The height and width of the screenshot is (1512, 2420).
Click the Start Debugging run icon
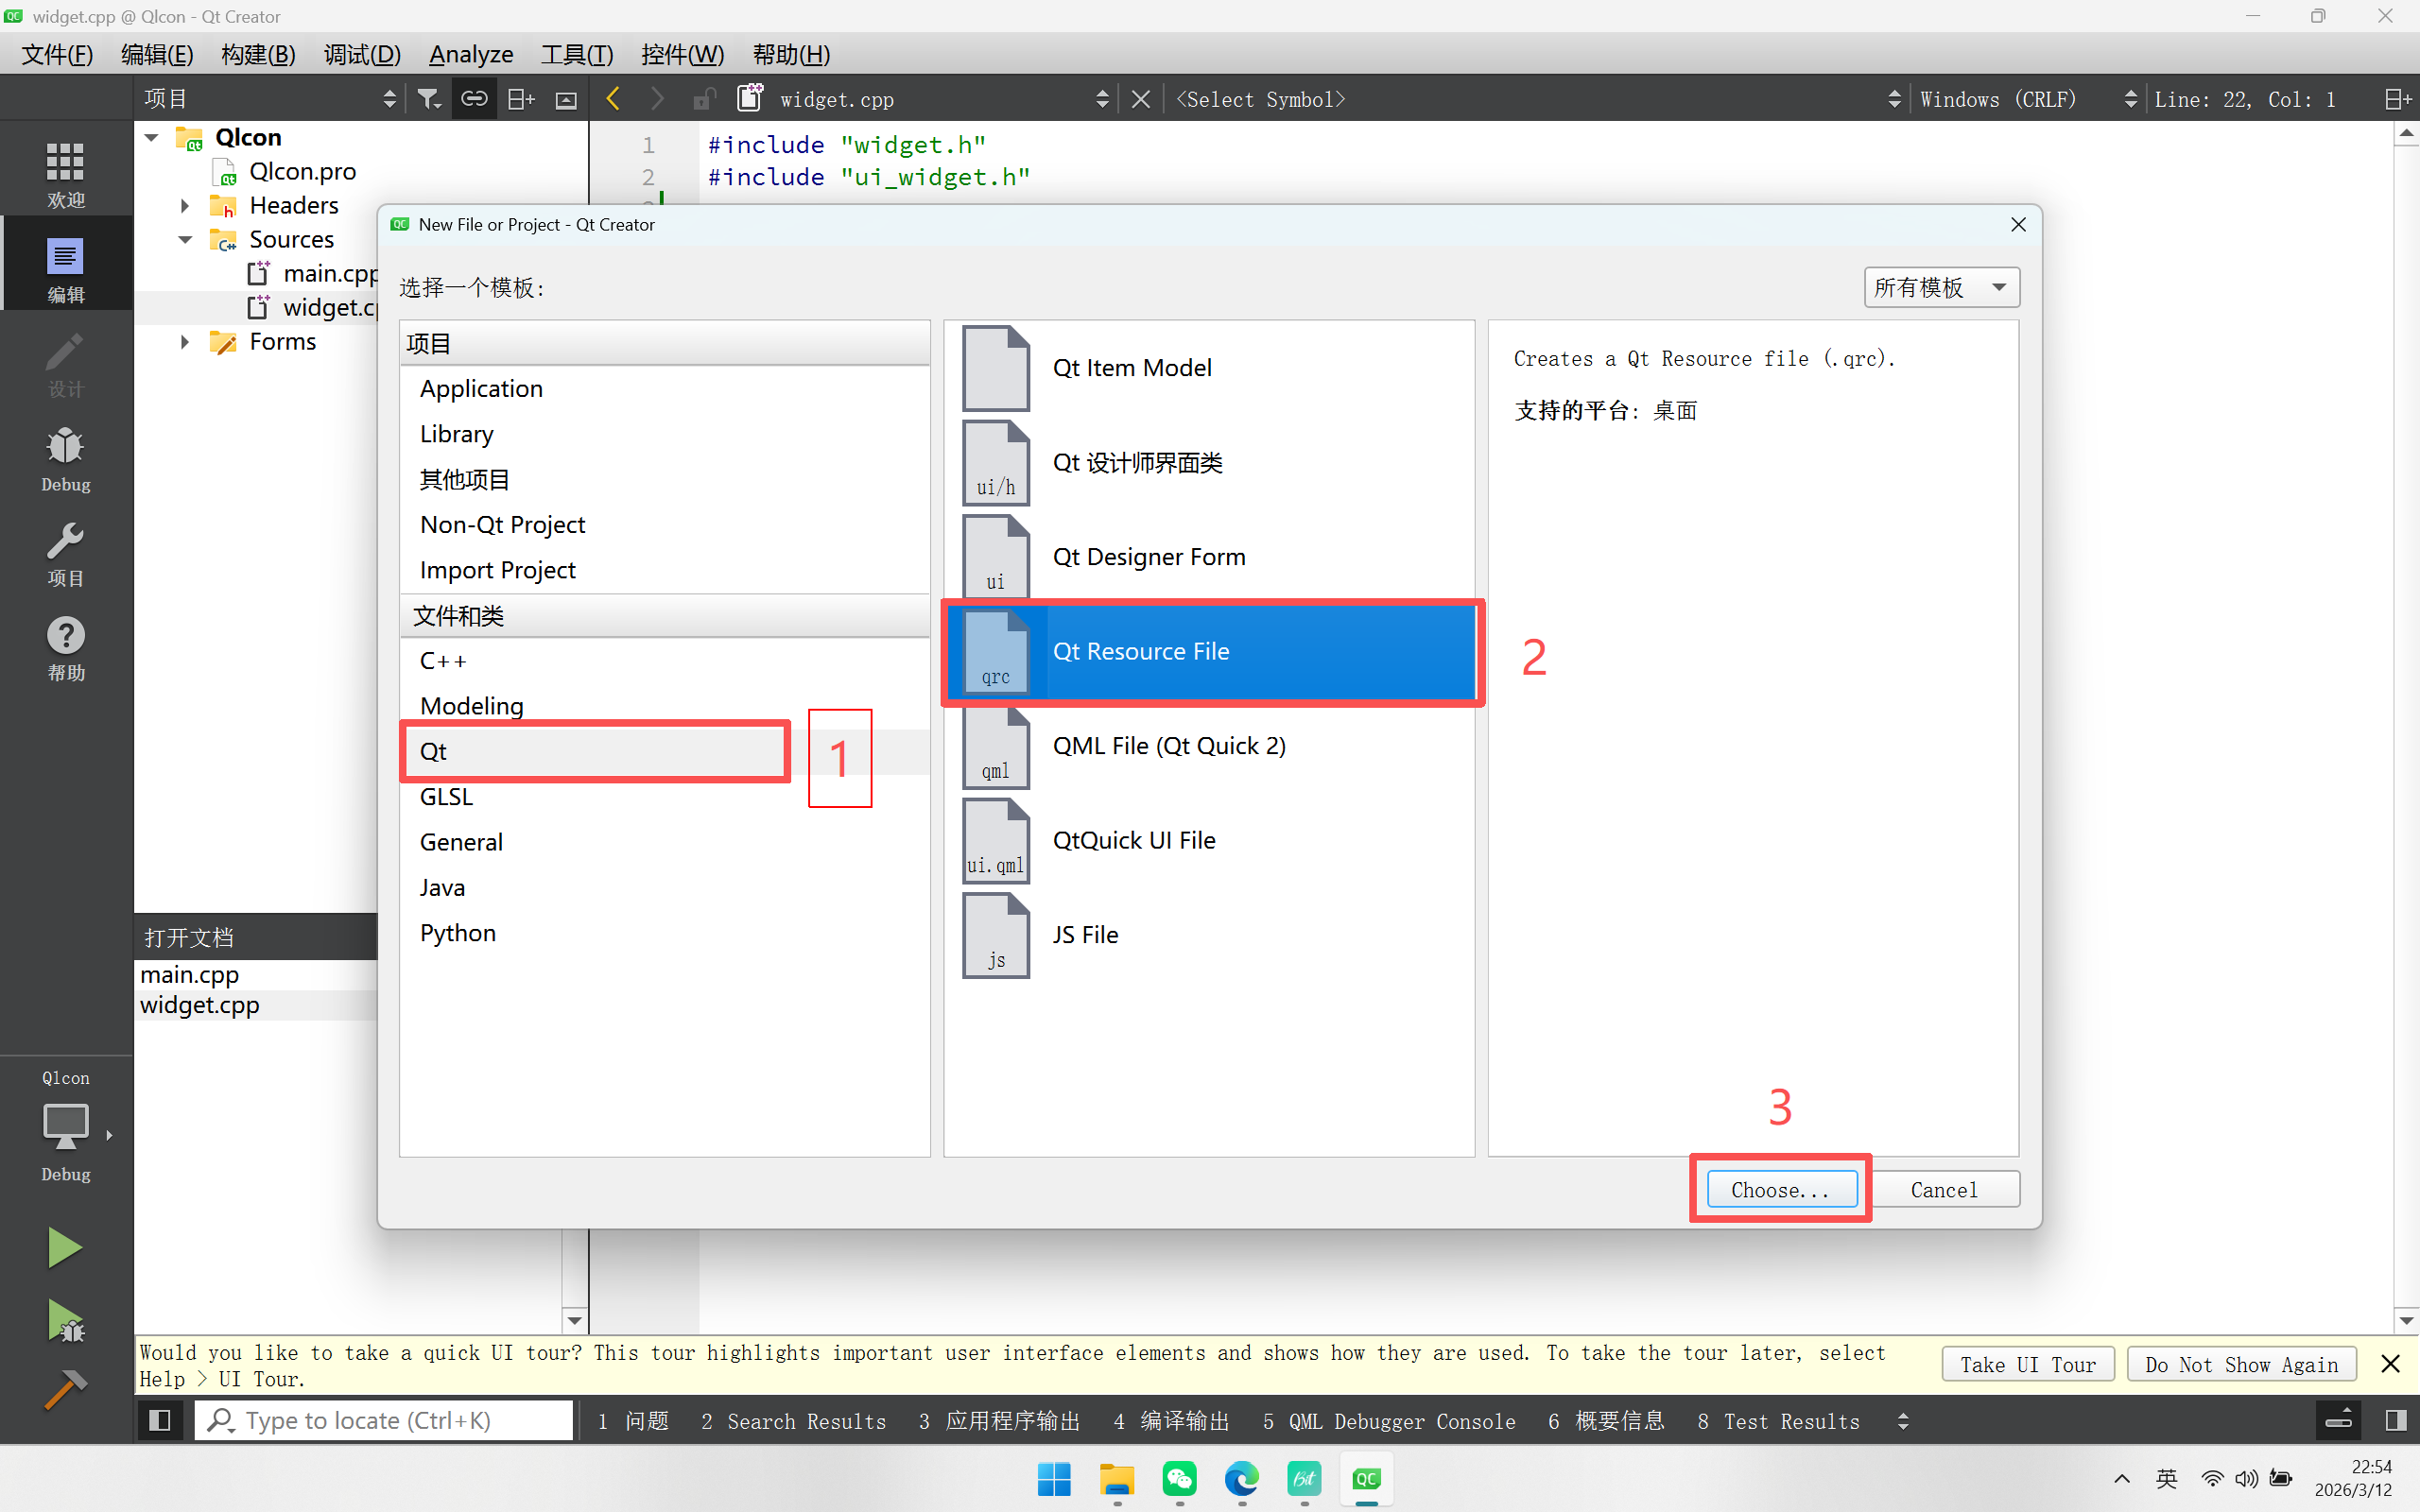tap(65, 1320)
